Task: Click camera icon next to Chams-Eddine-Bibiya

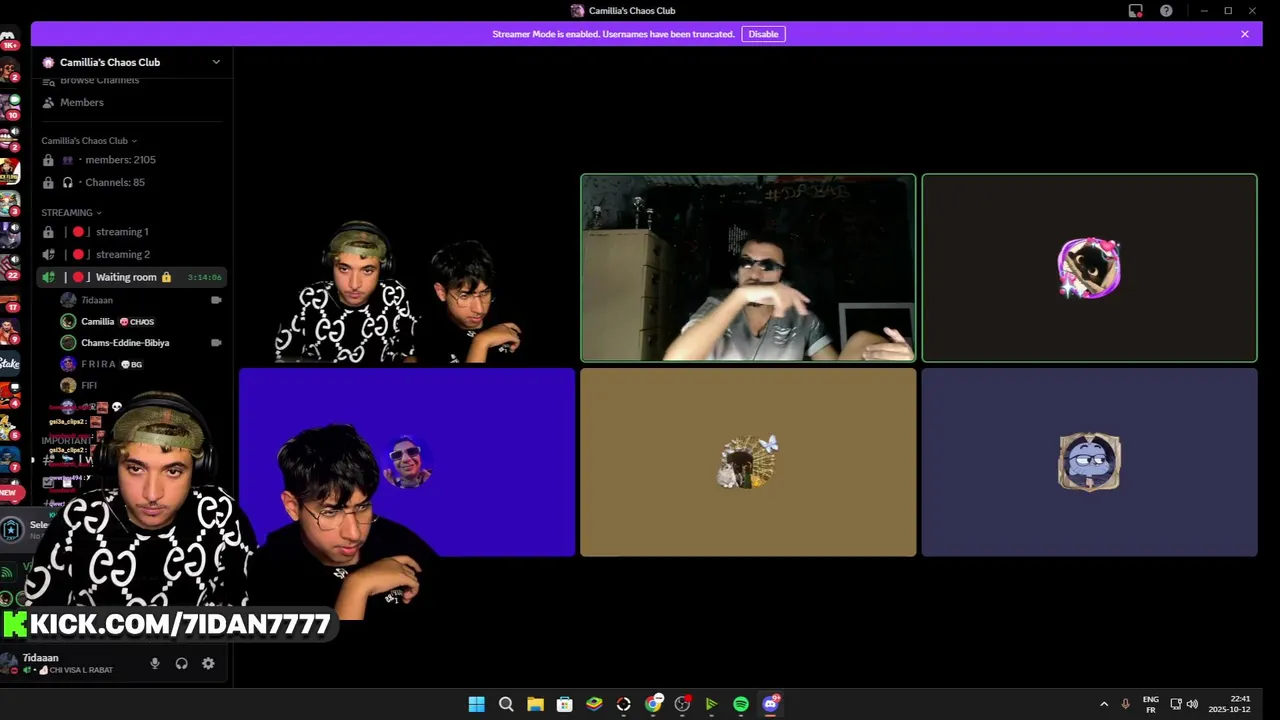Action: (216, 342)
